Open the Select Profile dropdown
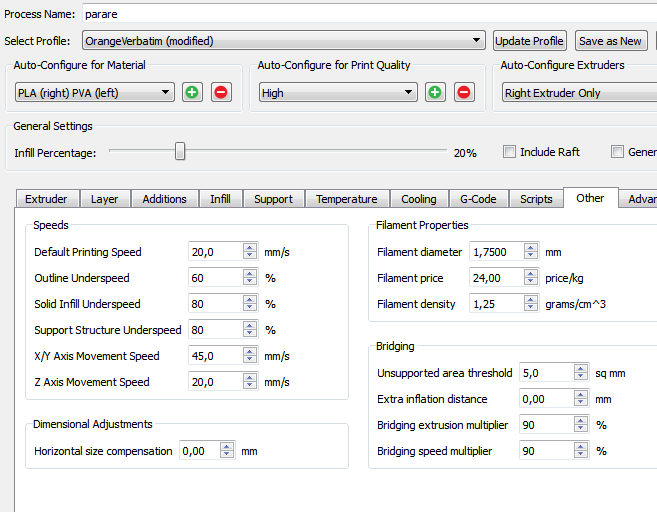 tap(477, 41)
